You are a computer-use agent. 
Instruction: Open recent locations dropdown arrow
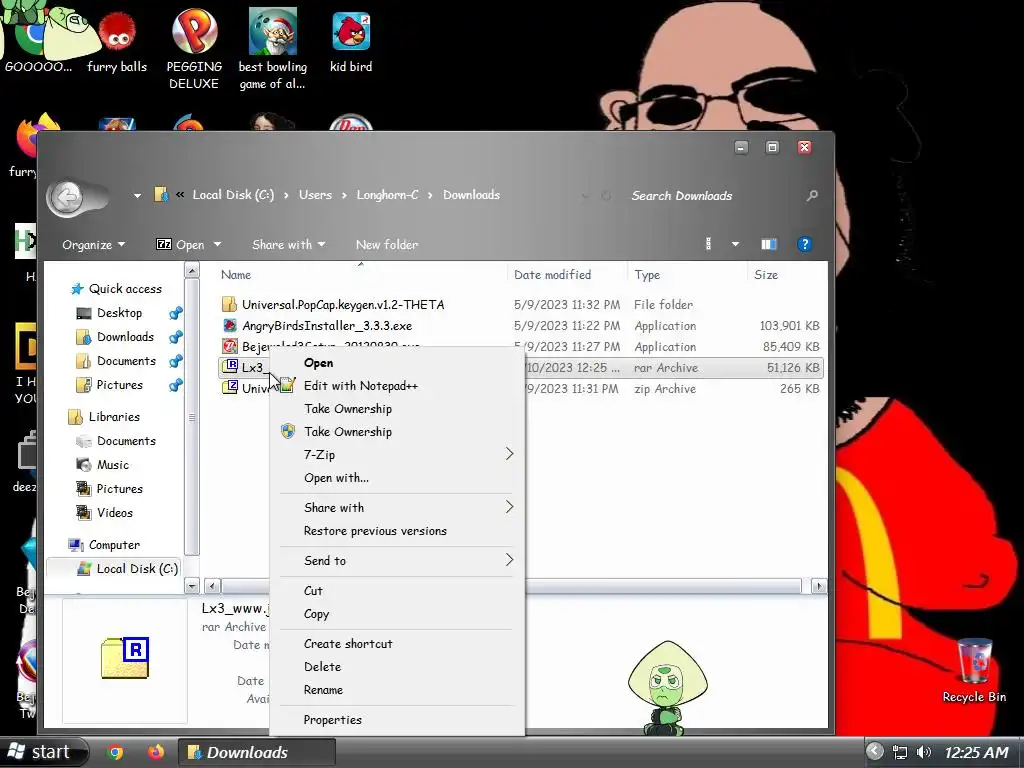tap(137, 195)
